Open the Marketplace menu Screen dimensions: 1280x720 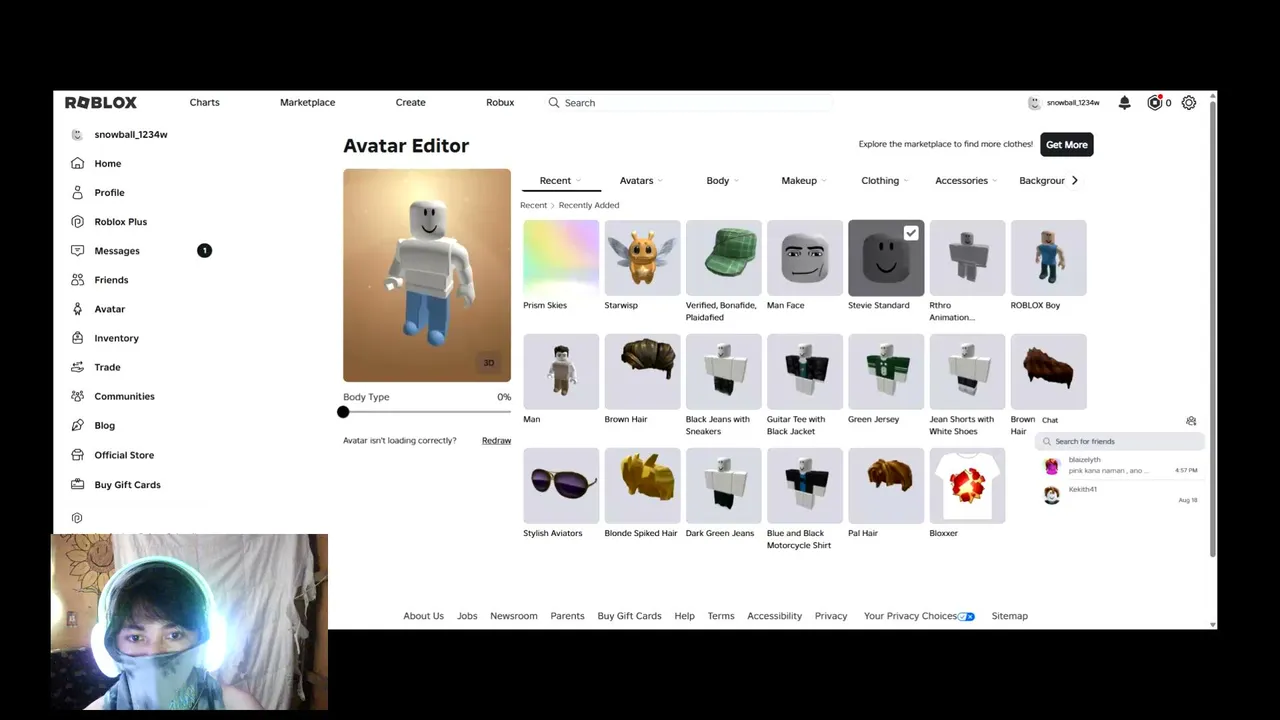pos(307,102)
